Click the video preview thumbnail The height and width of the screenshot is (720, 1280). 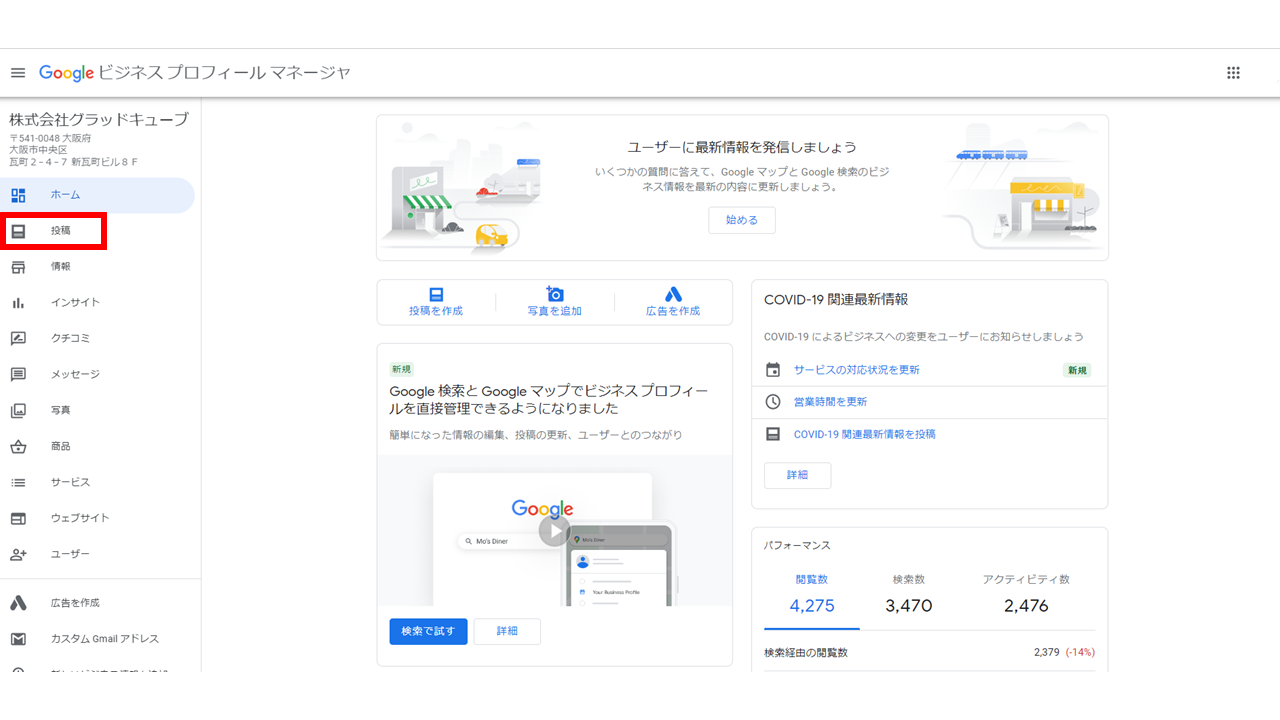click(555, 531)
